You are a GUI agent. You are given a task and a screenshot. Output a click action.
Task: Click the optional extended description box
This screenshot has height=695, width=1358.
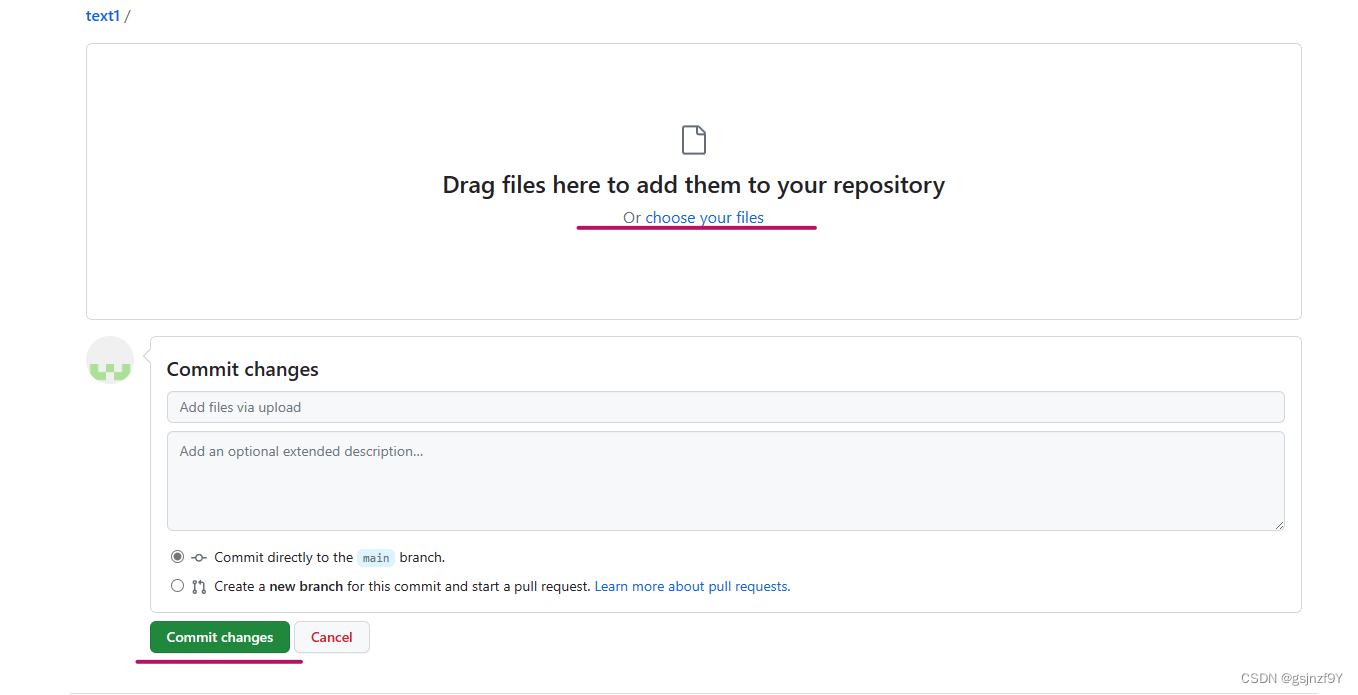(725, 480)
